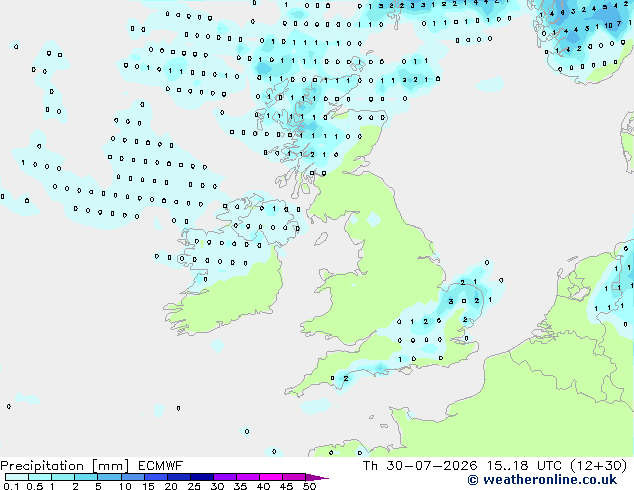Click the '45' legend scale label

(x=286, y=486)
